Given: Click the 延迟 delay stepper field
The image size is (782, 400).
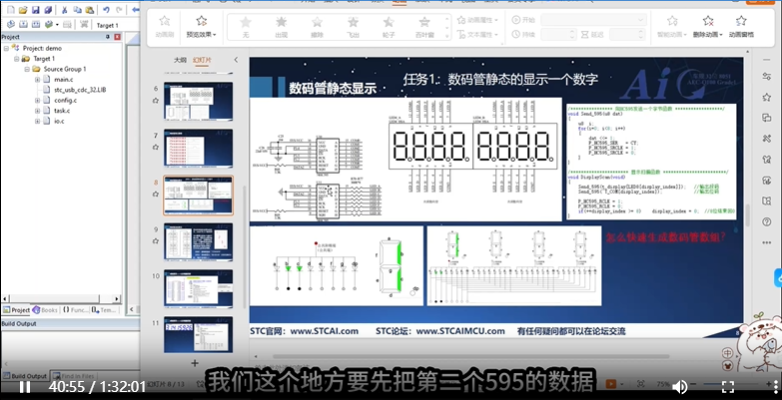Looking at the screenshot, I should 627,34.
